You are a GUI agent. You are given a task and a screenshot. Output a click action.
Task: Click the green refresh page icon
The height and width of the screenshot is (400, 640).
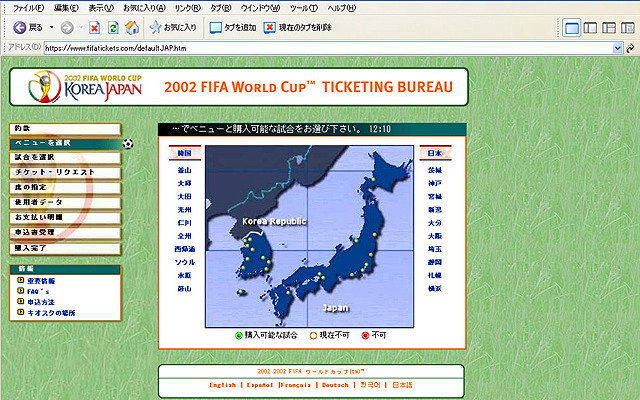tap(113, 27)
